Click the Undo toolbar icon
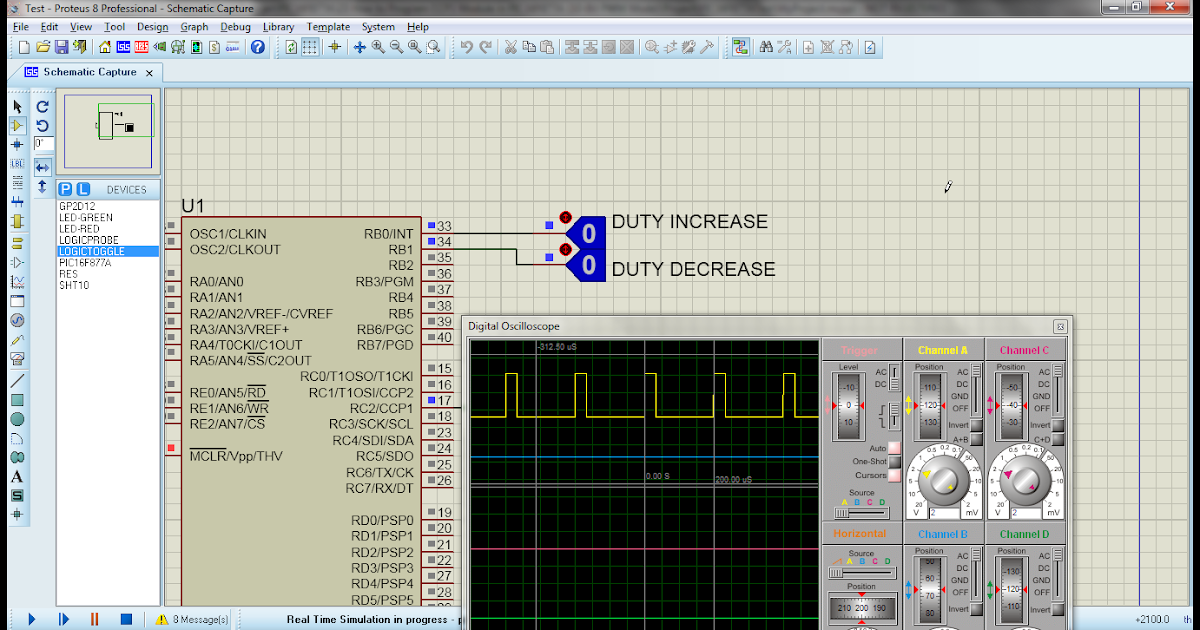This screenshot has height=630, width=1200. pyautogui.click(x=467, y=47)
